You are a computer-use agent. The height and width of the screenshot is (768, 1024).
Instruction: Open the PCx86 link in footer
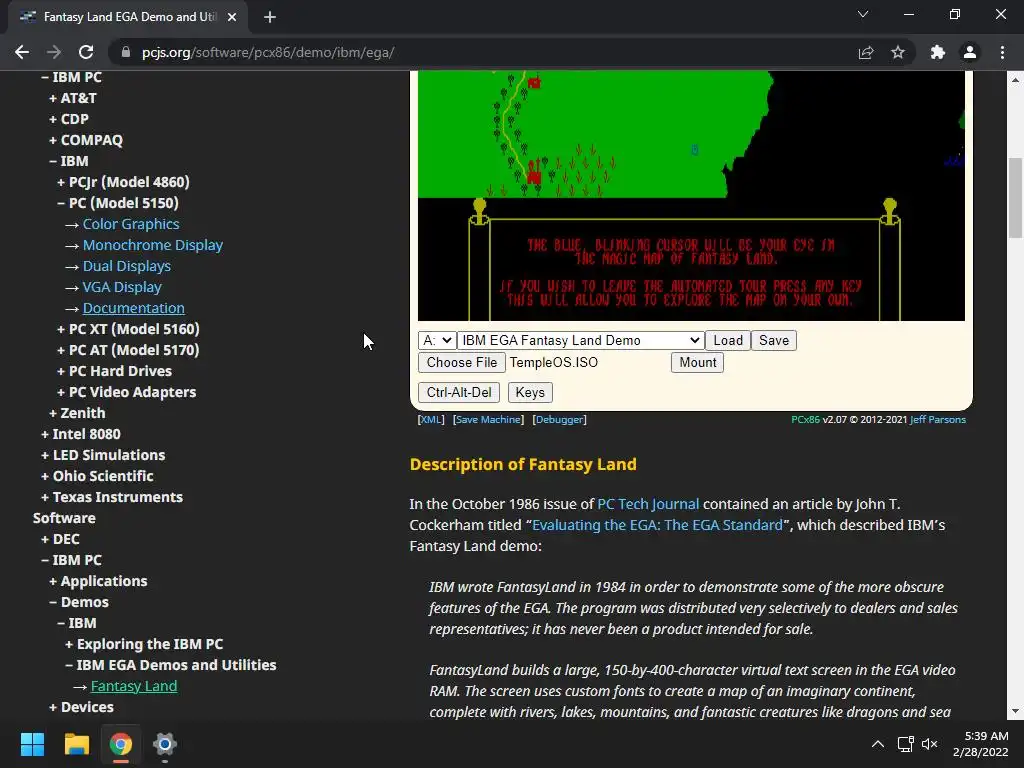coord(805,419)
